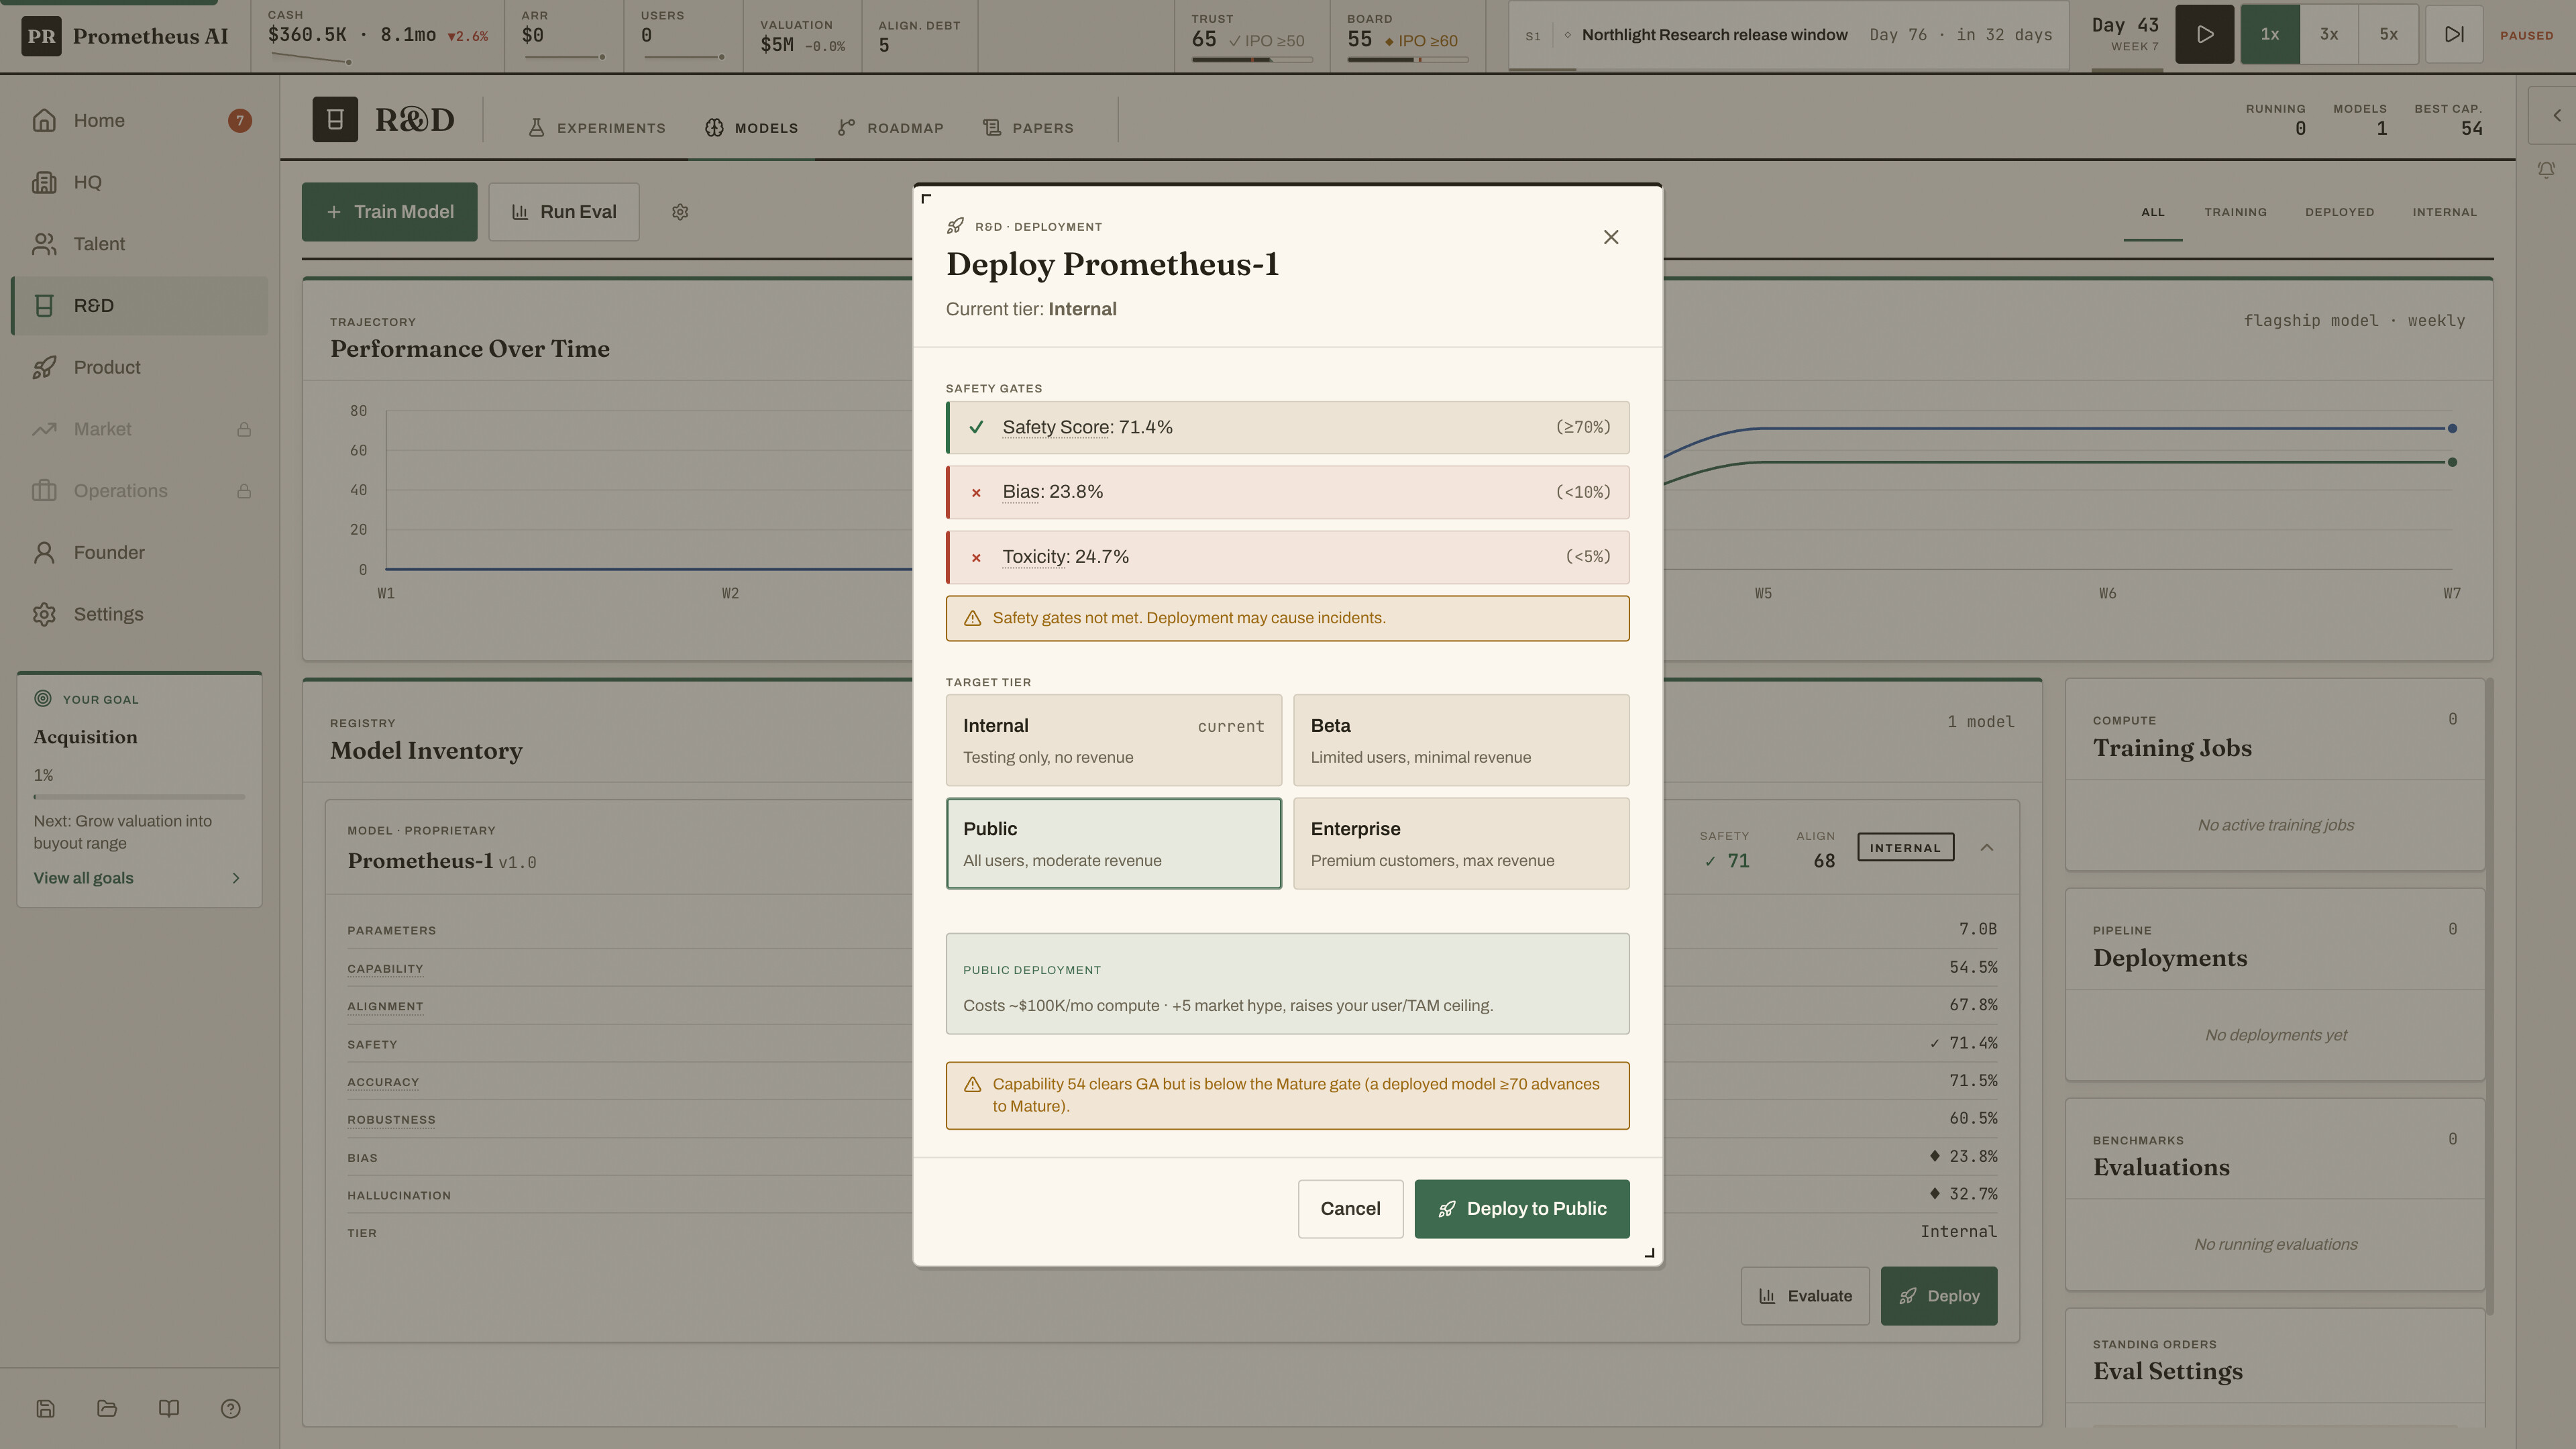Click the load folder icon
2576x1449 pixels.
click(x=107, y=1408)
